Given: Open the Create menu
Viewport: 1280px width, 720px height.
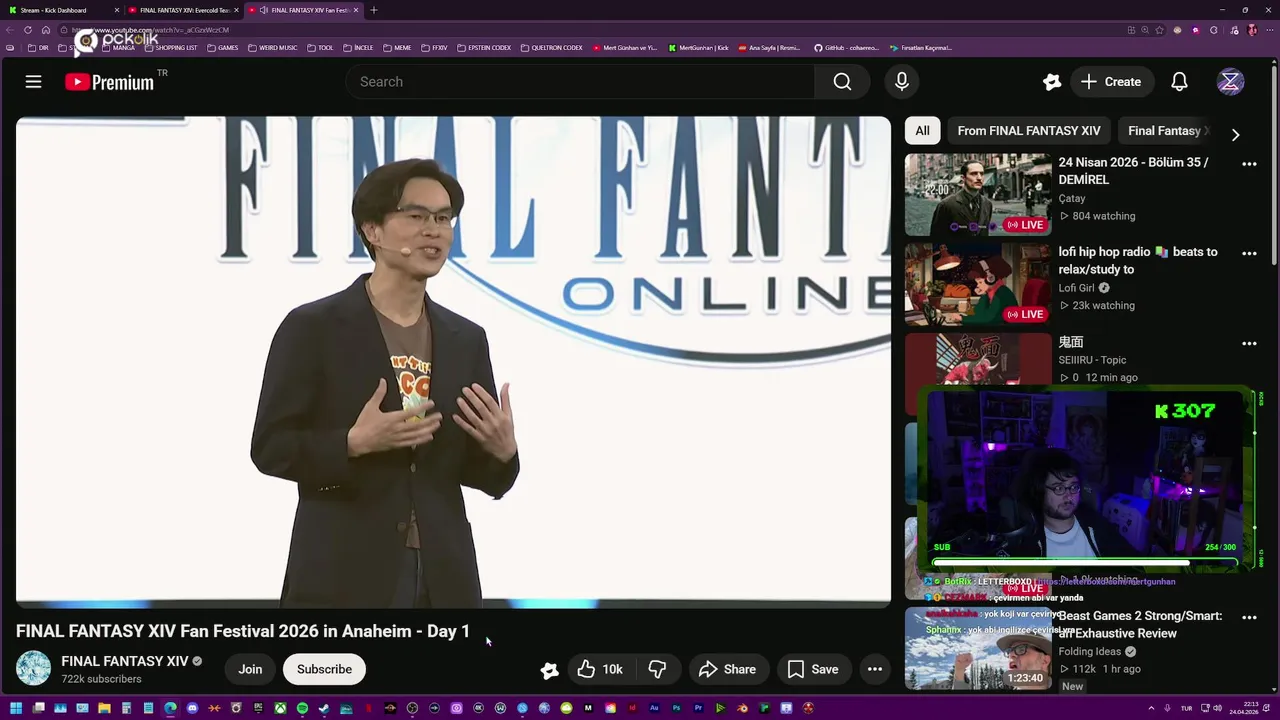Looking at the screenshot, I should tap(1111, 82).
